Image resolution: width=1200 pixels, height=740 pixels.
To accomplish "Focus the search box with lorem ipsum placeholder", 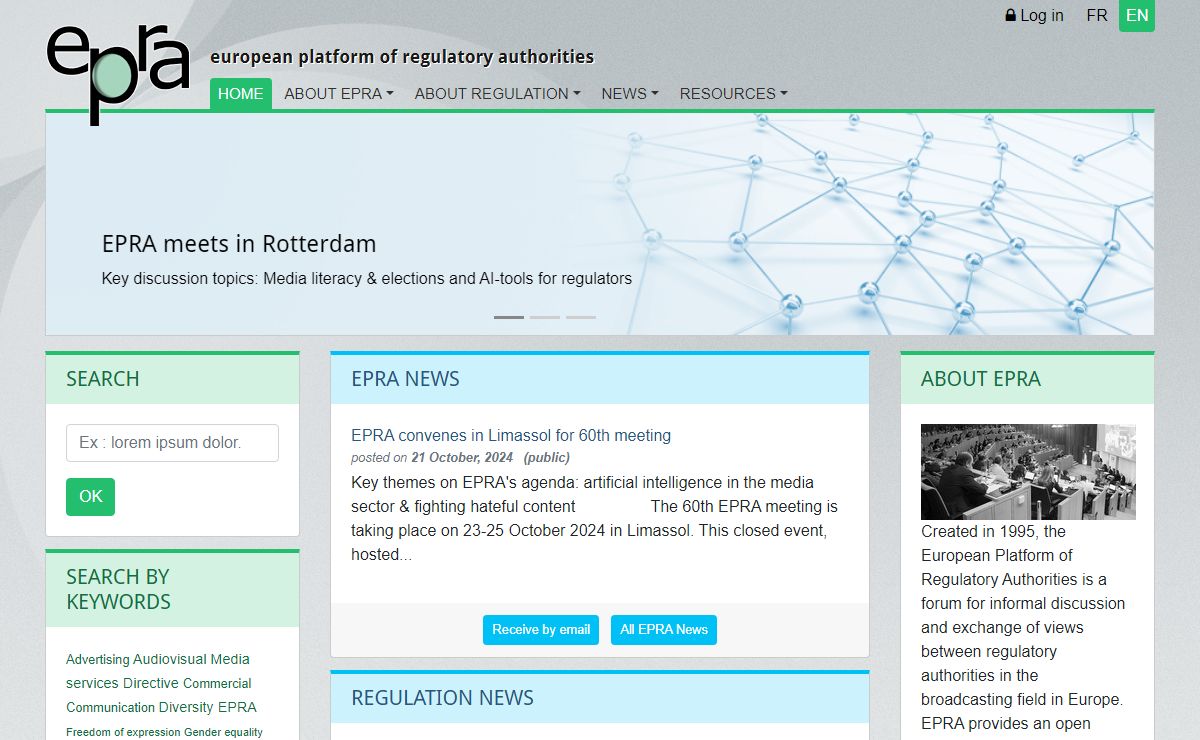I will pos(172,443).
